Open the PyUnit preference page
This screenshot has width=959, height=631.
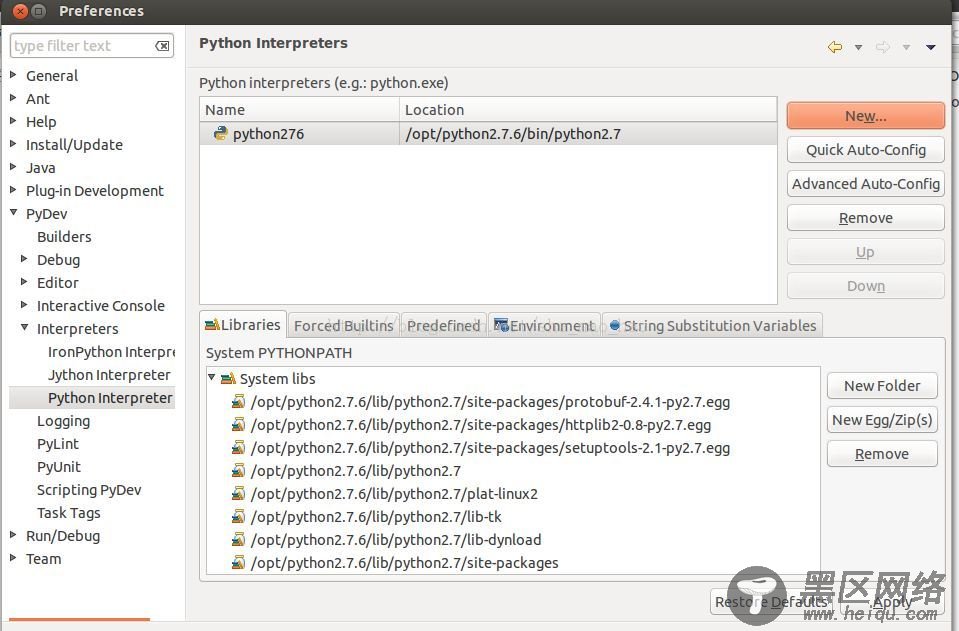[x=59, y=467]
